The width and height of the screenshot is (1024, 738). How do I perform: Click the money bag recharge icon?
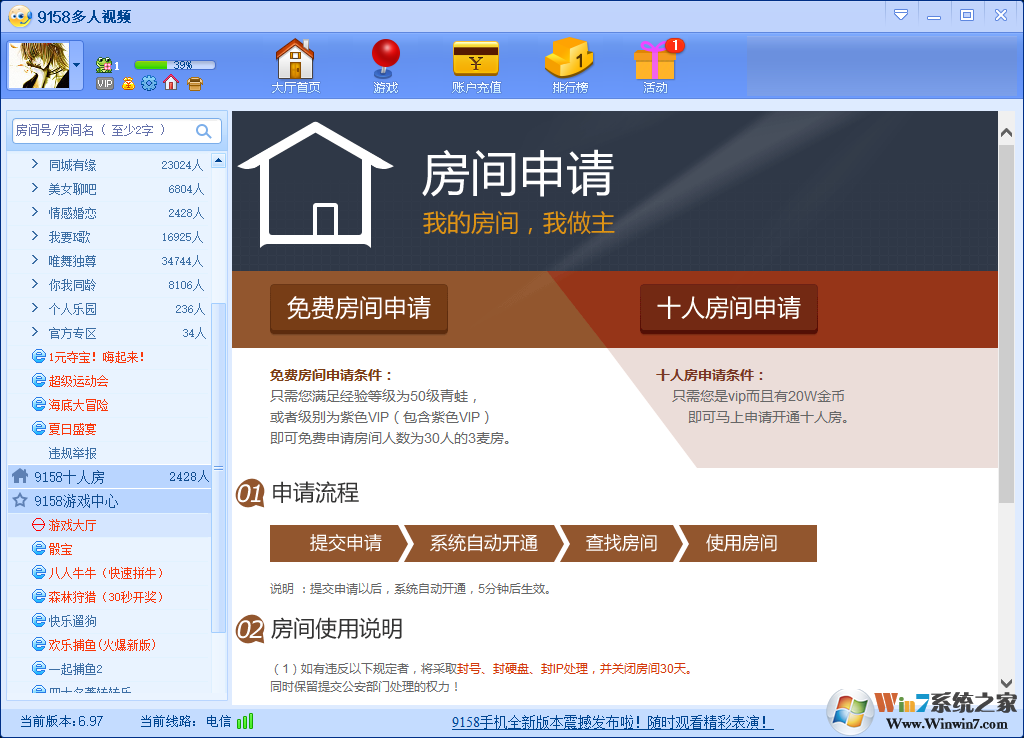(127, 84)
